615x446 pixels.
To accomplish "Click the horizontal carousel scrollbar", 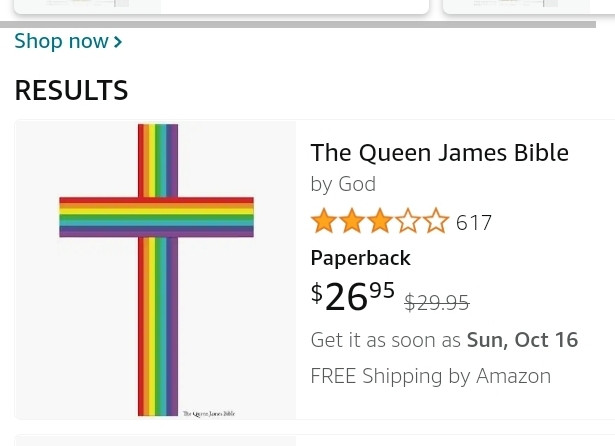I will (x=298, y=24).
